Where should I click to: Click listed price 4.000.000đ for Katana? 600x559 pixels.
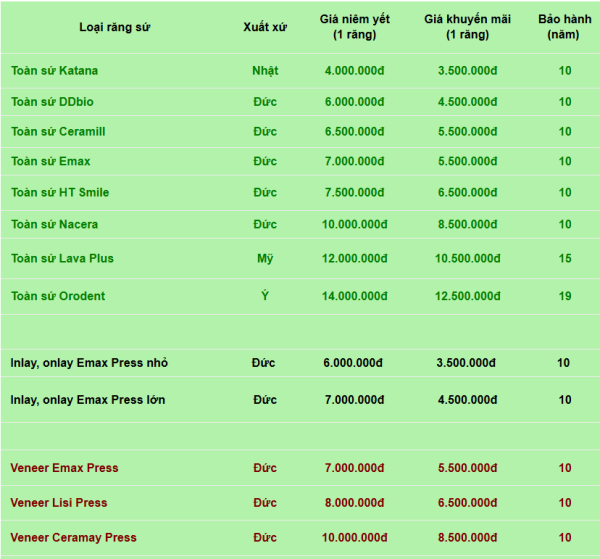point(354,71)
